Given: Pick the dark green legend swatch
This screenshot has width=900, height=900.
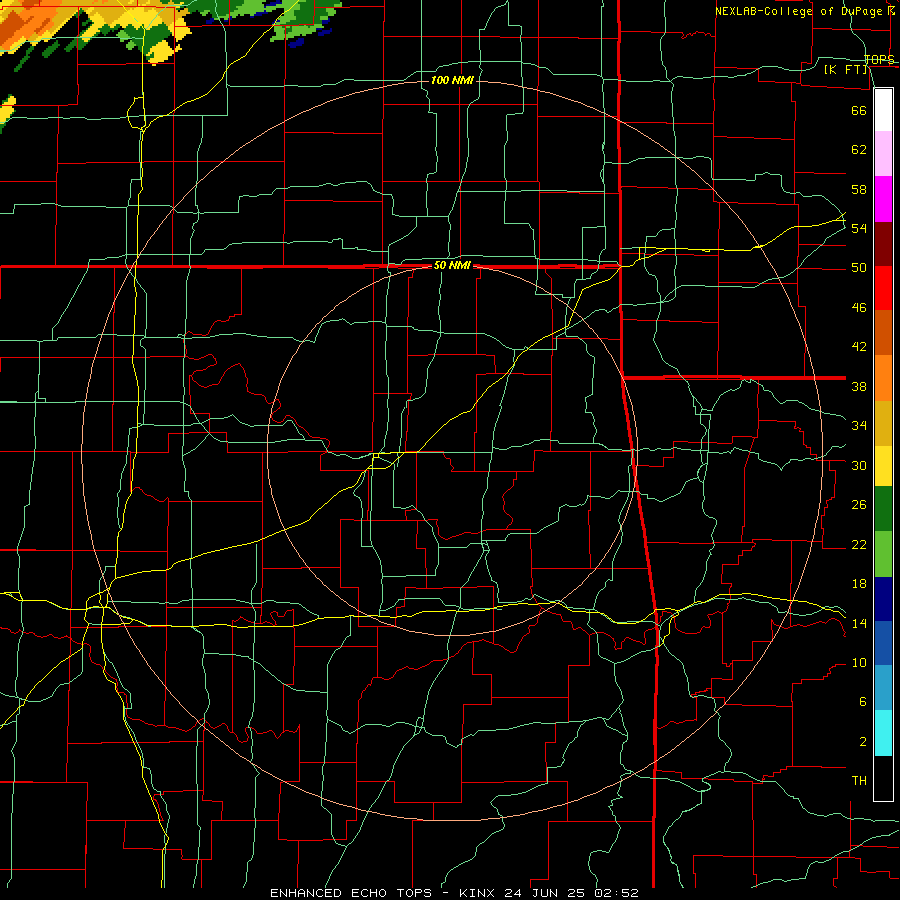Looking at the screenshot, I should click(883, 509).
